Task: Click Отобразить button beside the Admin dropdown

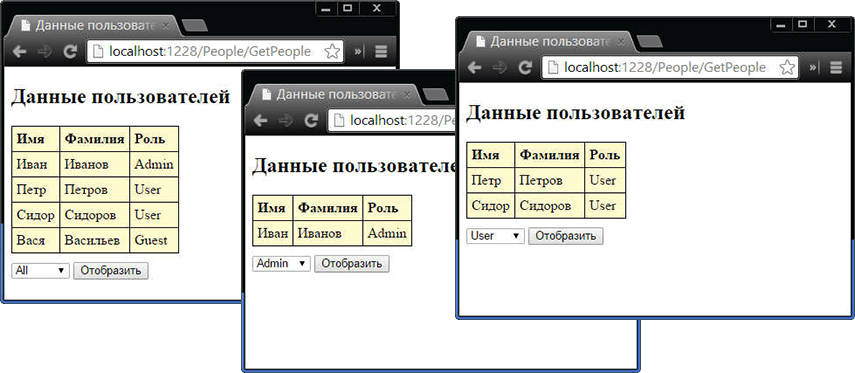Action: [352, 263]
